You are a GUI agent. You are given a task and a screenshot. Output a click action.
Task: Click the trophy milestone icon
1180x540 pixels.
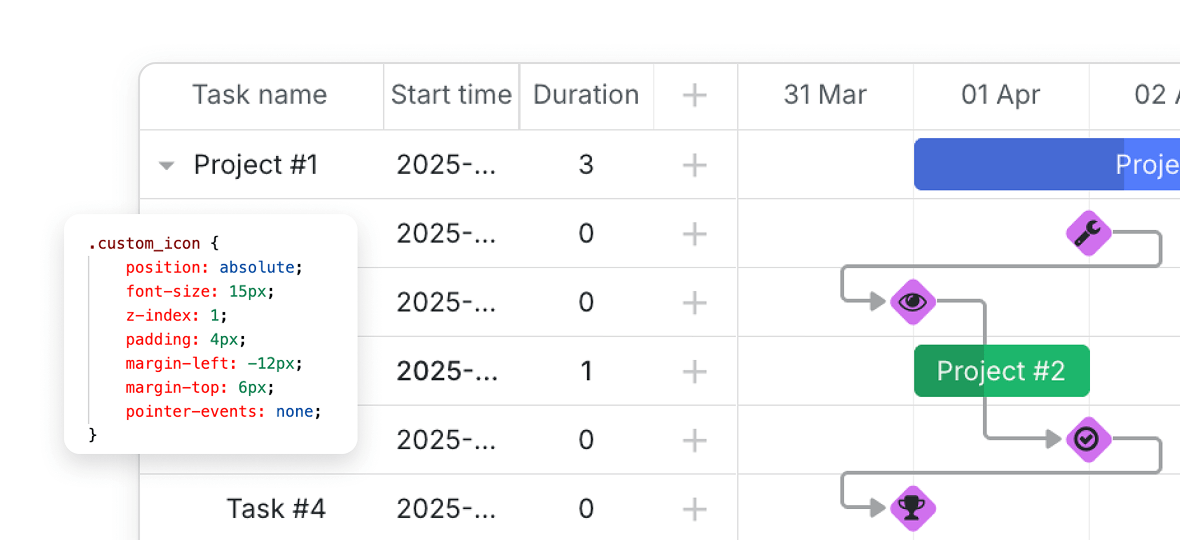912,508
